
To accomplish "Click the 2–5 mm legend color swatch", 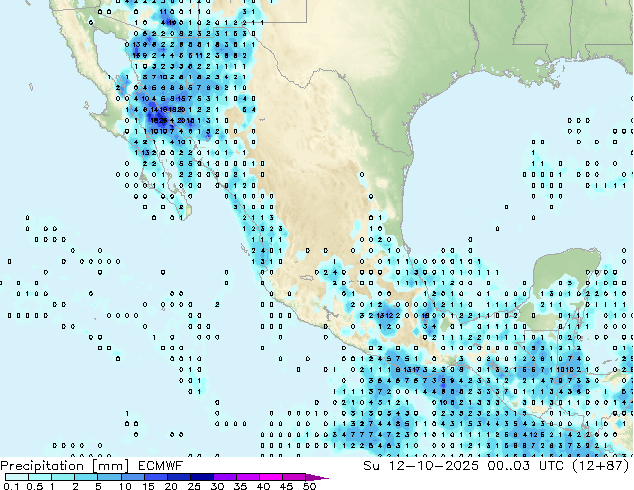I will click(86, 477).
